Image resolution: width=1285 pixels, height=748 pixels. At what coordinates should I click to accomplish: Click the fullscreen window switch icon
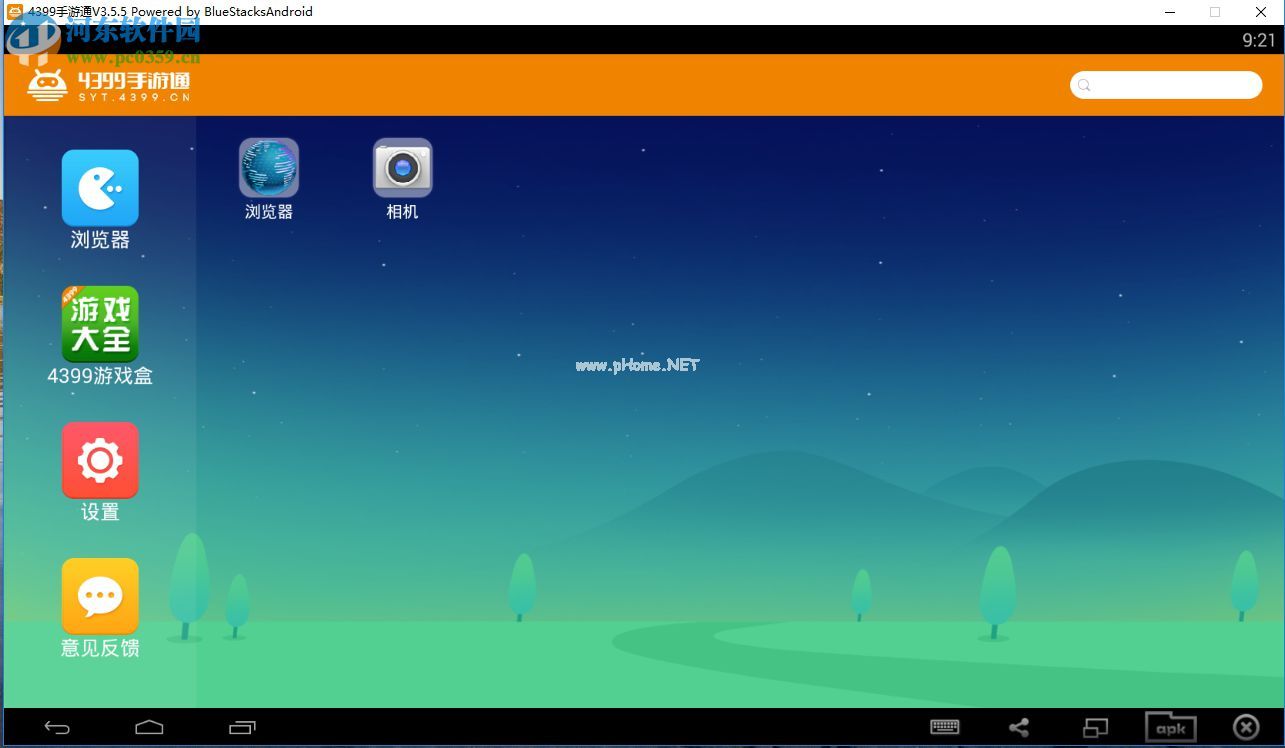pyautogui.click(x=1096, y=728)
